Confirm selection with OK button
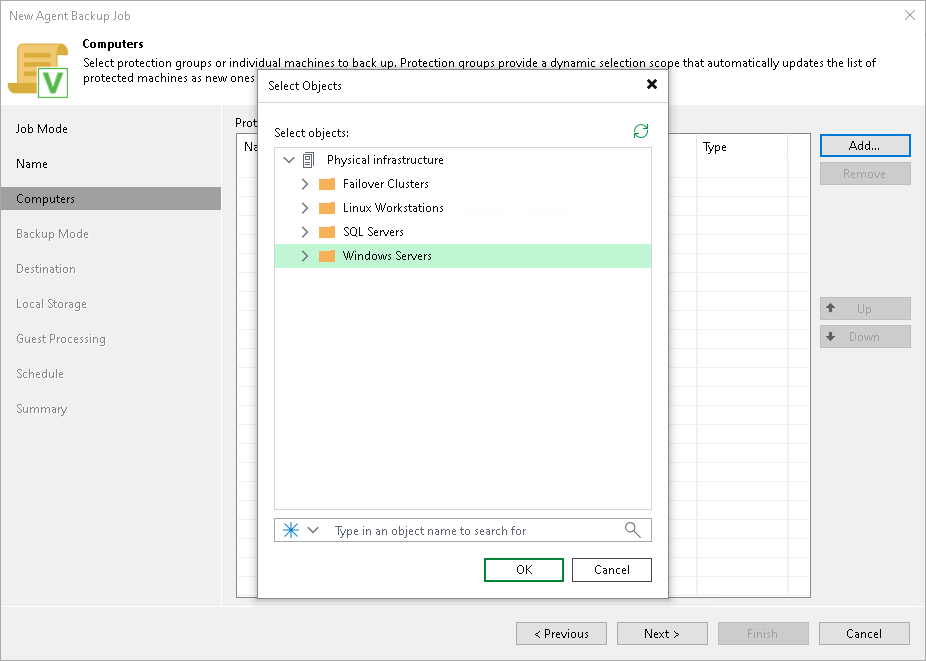 [524, 570]
